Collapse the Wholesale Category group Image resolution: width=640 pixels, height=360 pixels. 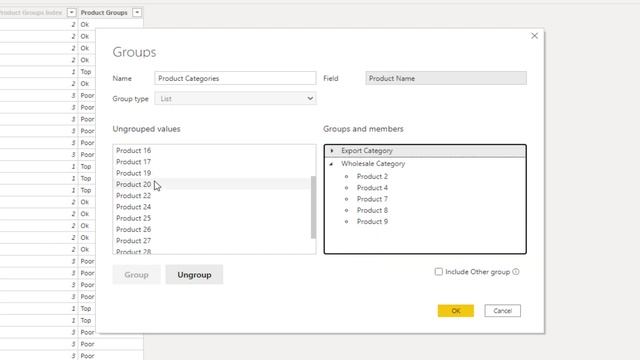(331, 164)
